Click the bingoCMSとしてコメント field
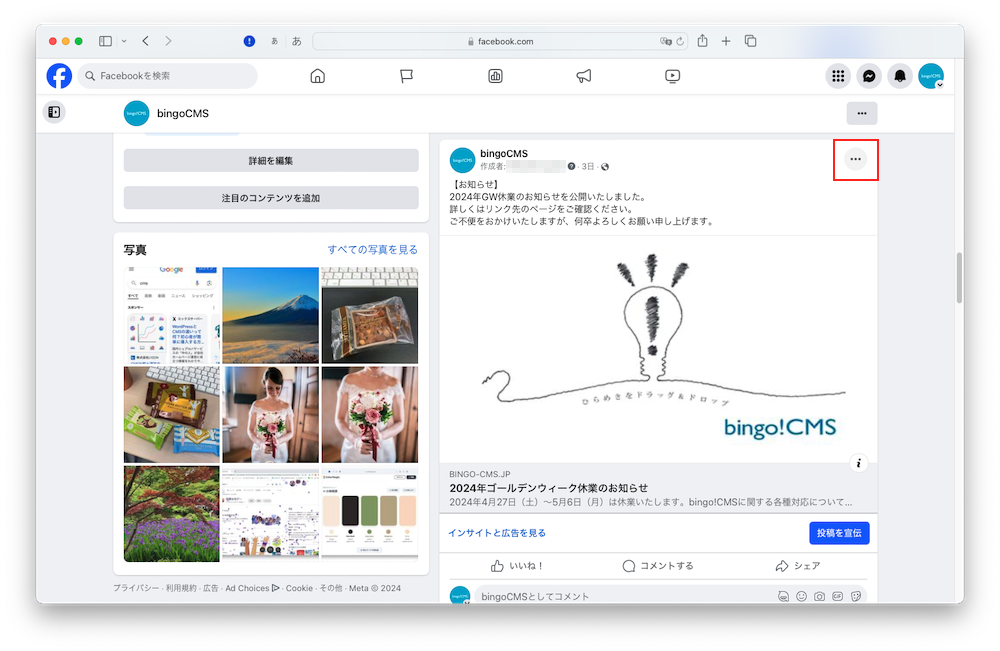 click(670, 596)
